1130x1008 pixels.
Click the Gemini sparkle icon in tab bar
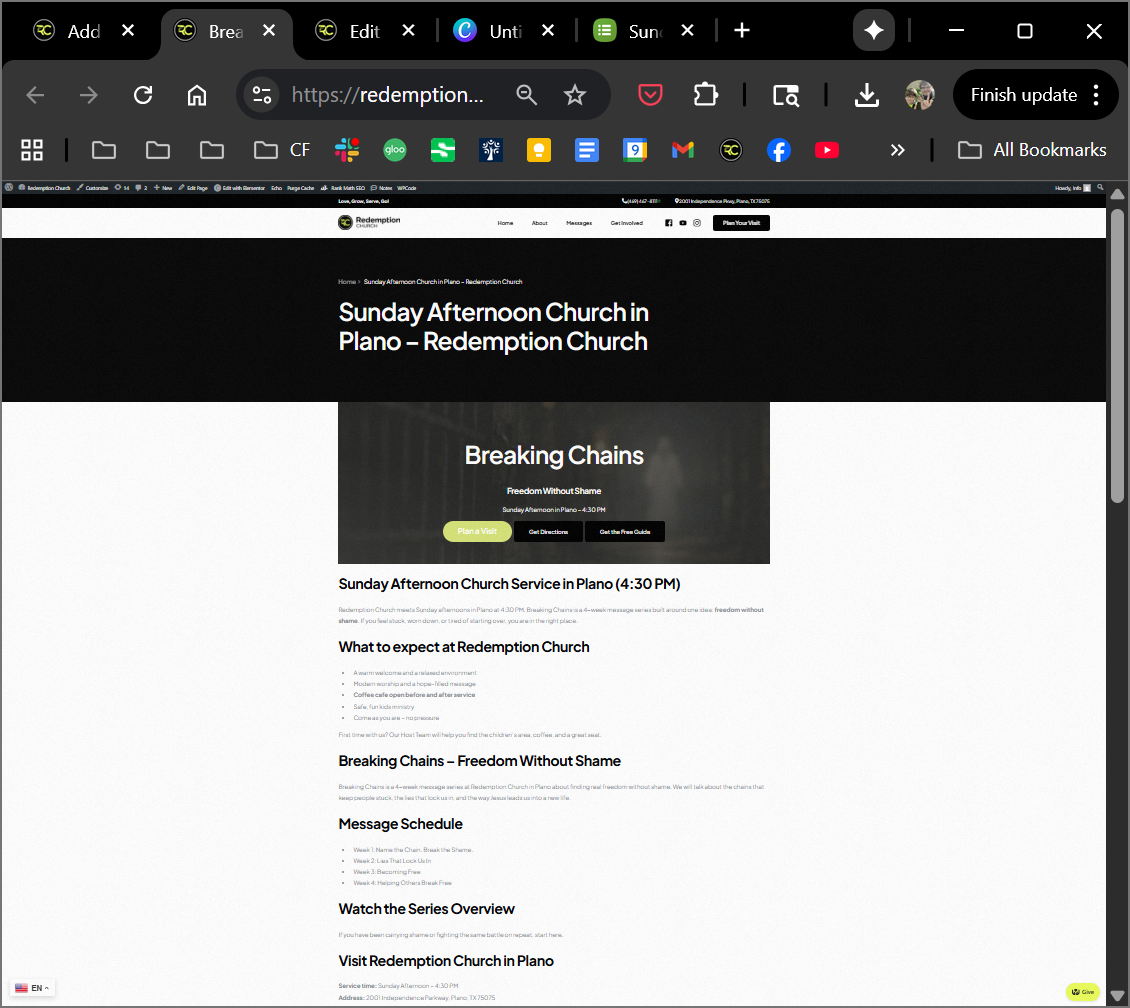click(x=873, y=31)
